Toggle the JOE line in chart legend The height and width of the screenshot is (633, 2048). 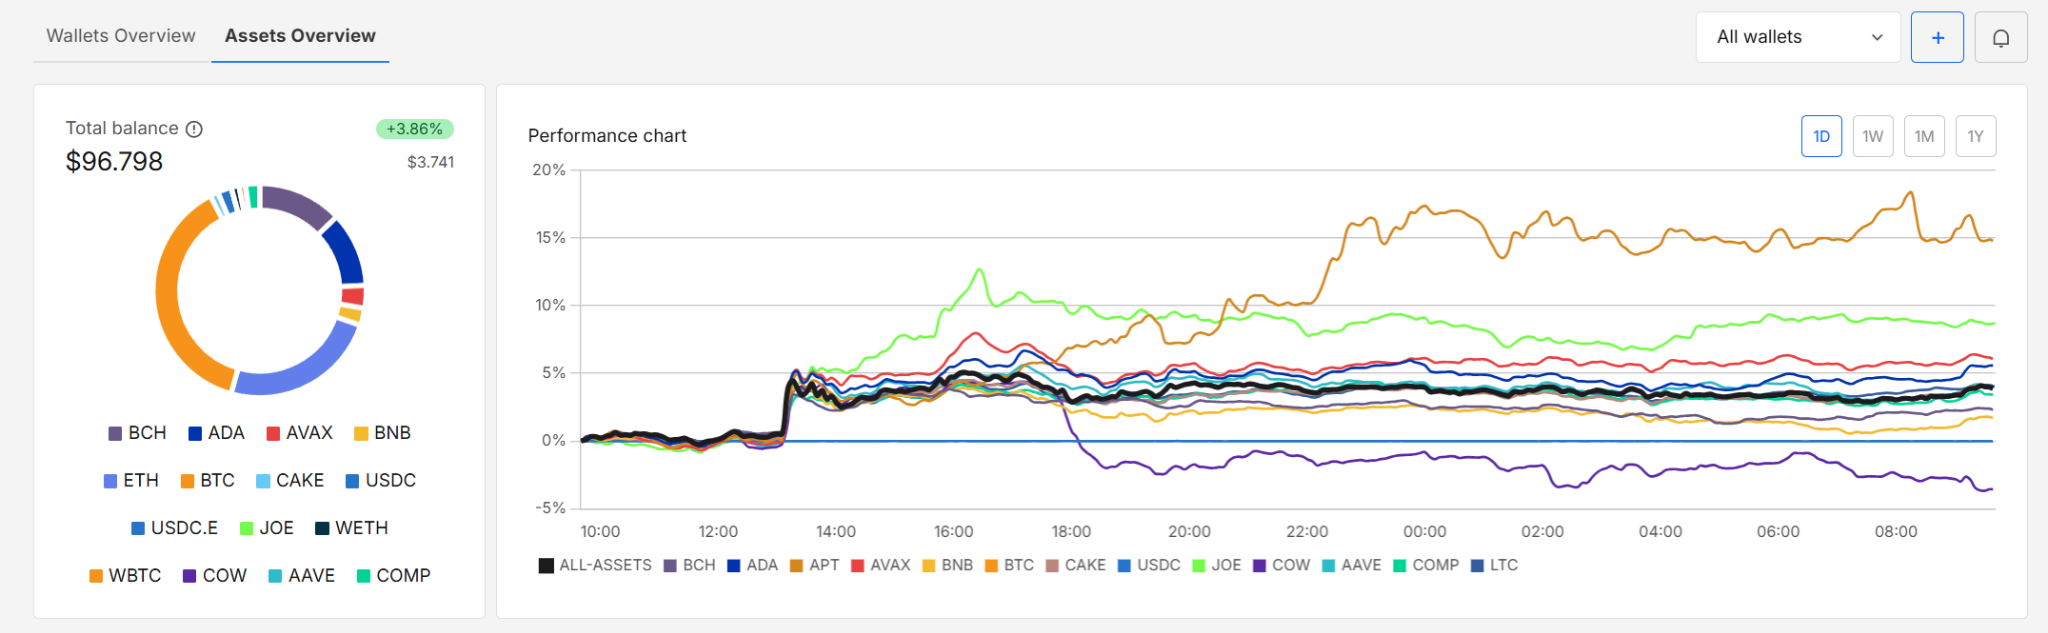click(x=1216, y=566)
